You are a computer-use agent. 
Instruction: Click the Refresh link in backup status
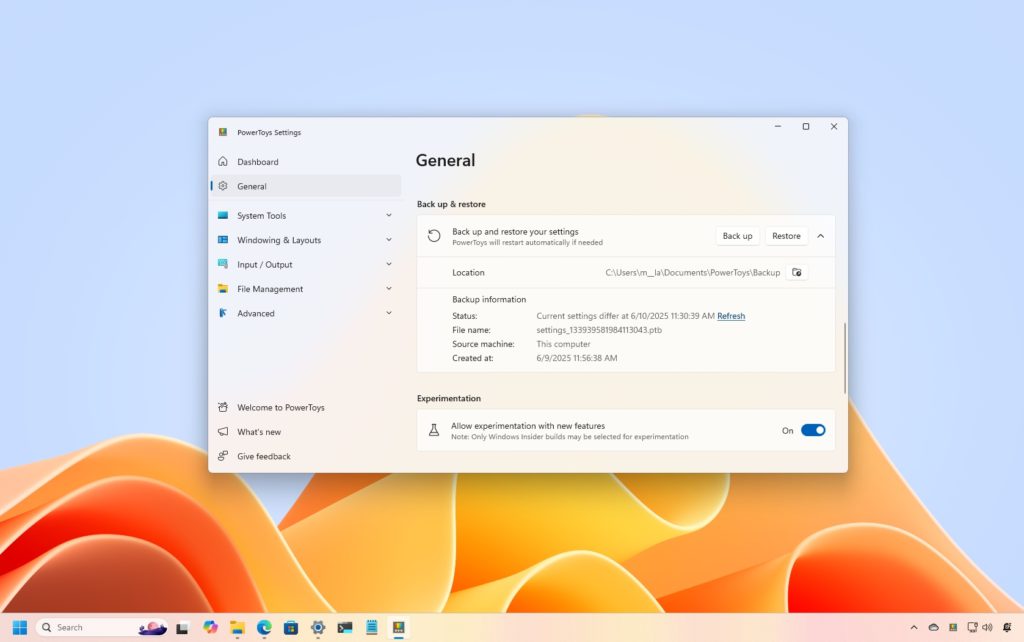(731, 316)
